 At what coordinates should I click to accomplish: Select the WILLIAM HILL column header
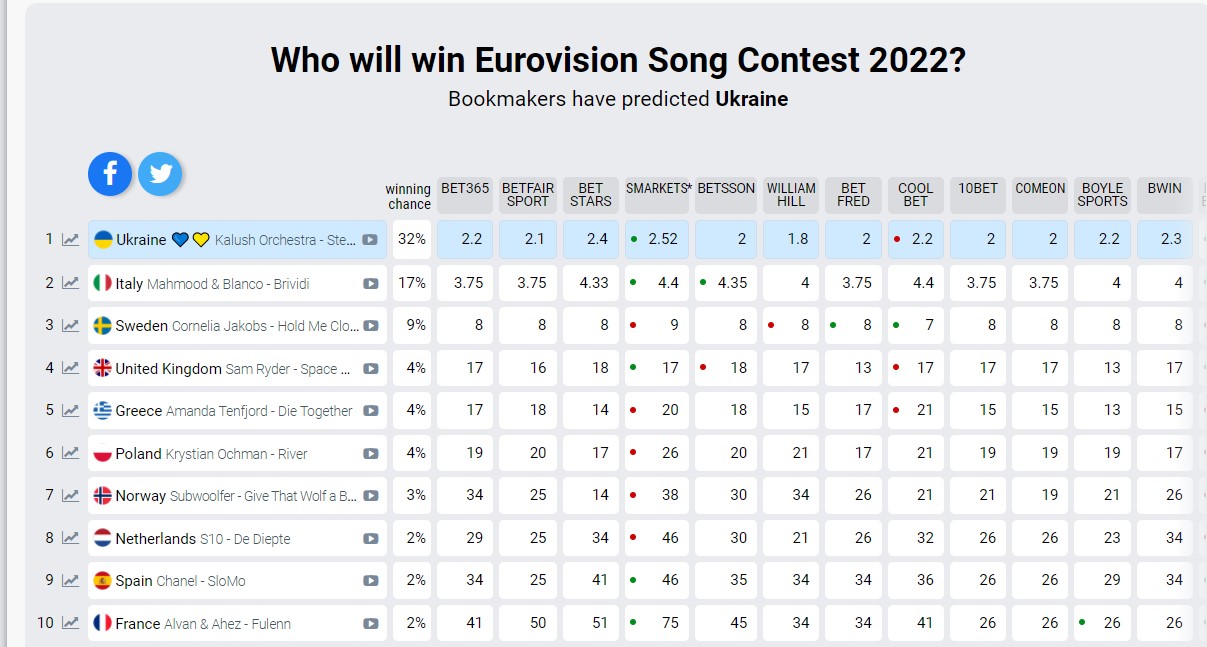point(791,194)
